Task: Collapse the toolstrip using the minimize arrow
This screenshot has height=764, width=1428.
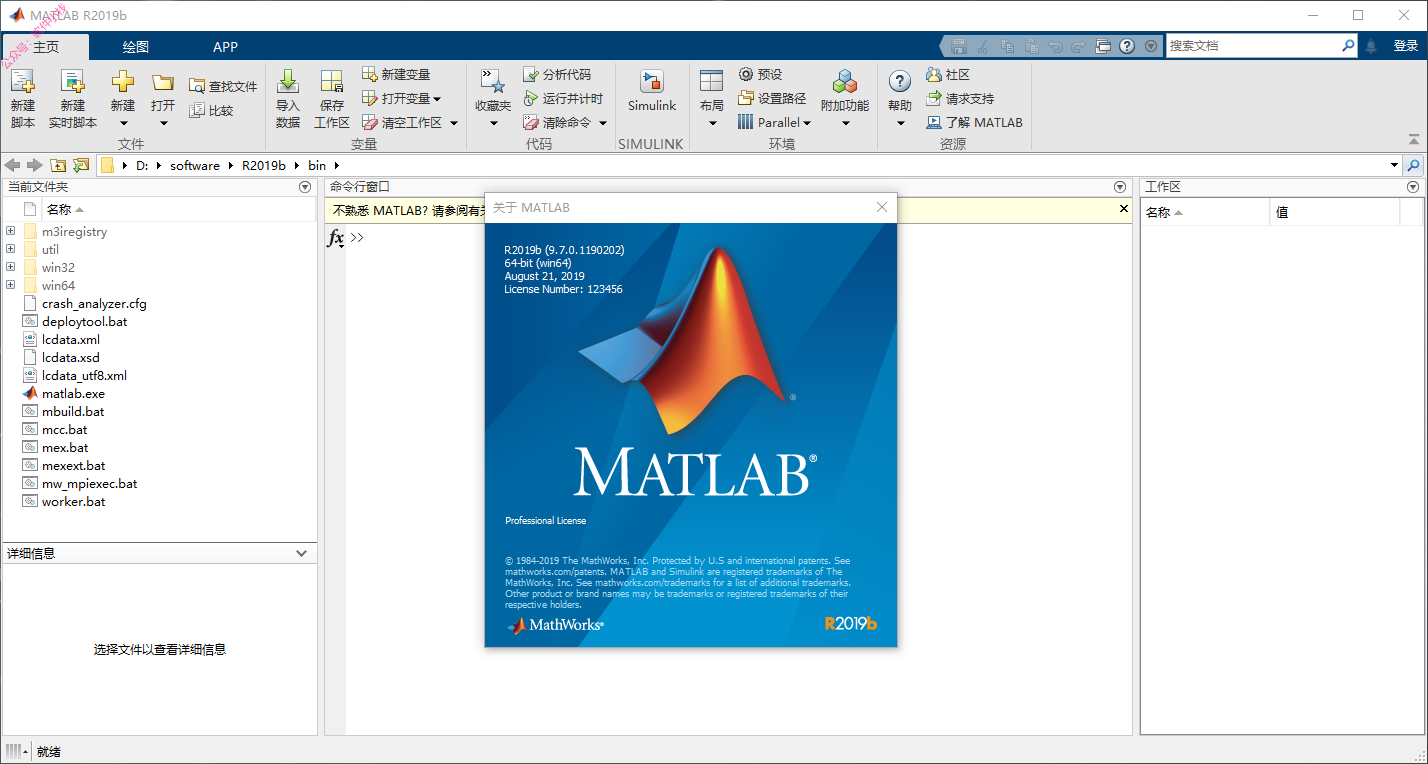Action: pyautogui.click(x=1414, y=141)
